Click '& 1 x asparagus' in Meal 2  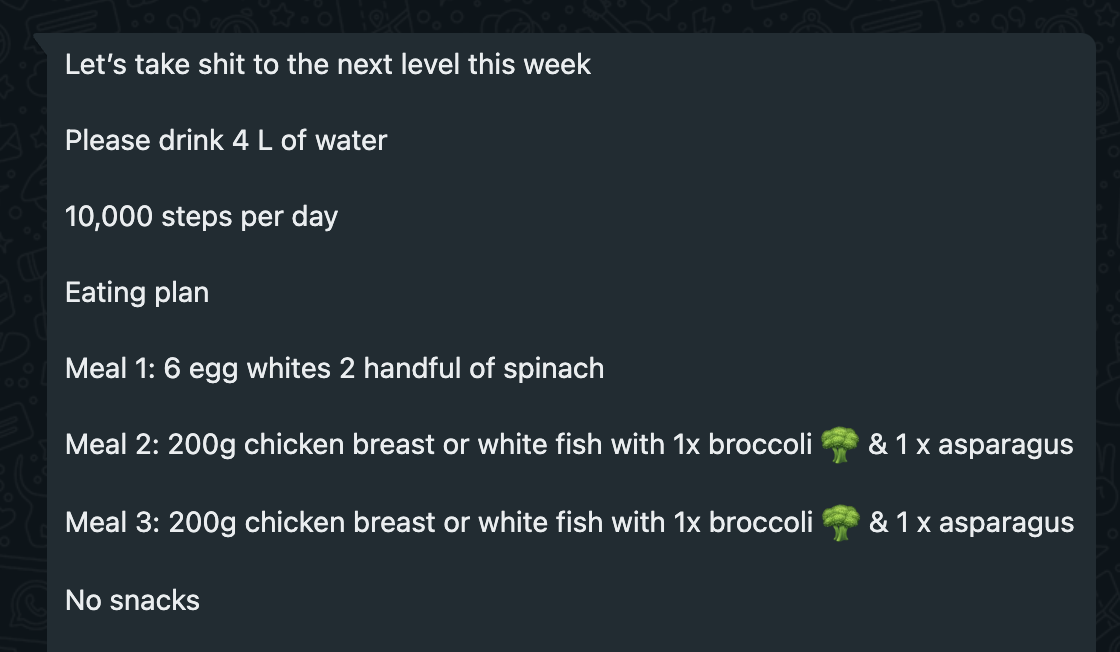971,445
